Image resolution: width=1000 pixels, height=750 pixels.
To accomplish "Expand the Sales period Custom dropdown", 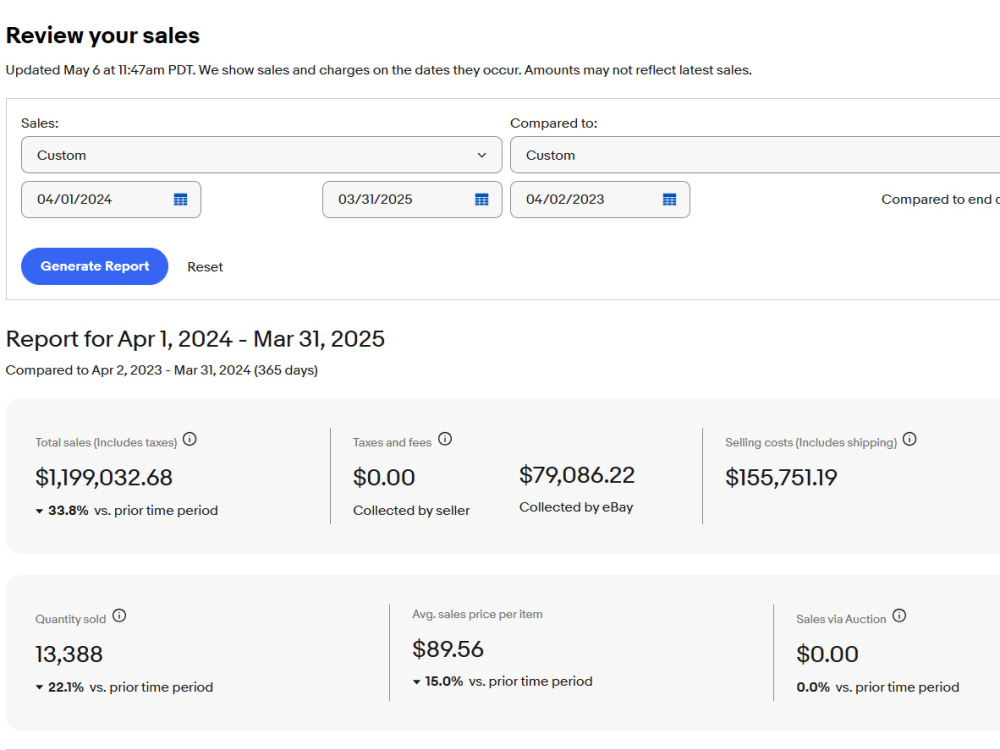I will coord(261,155).
